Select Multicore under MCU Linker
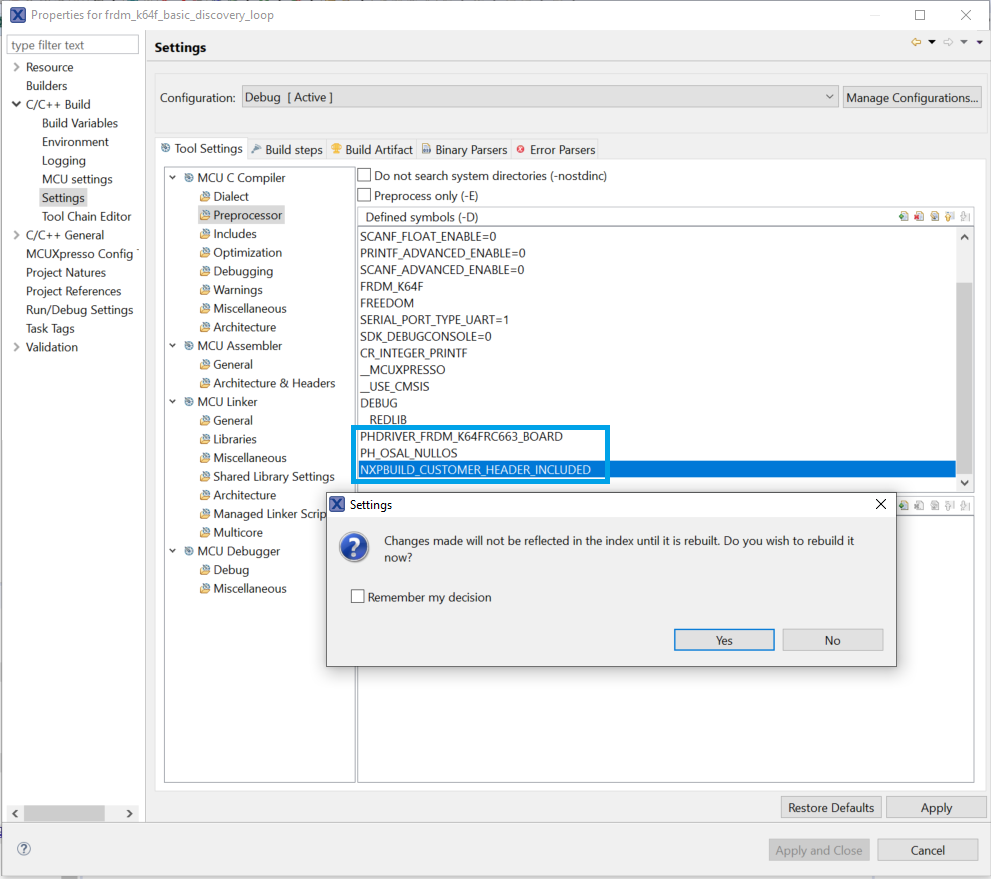This screenshot has width=991, height=879. (x=238, y=533)
